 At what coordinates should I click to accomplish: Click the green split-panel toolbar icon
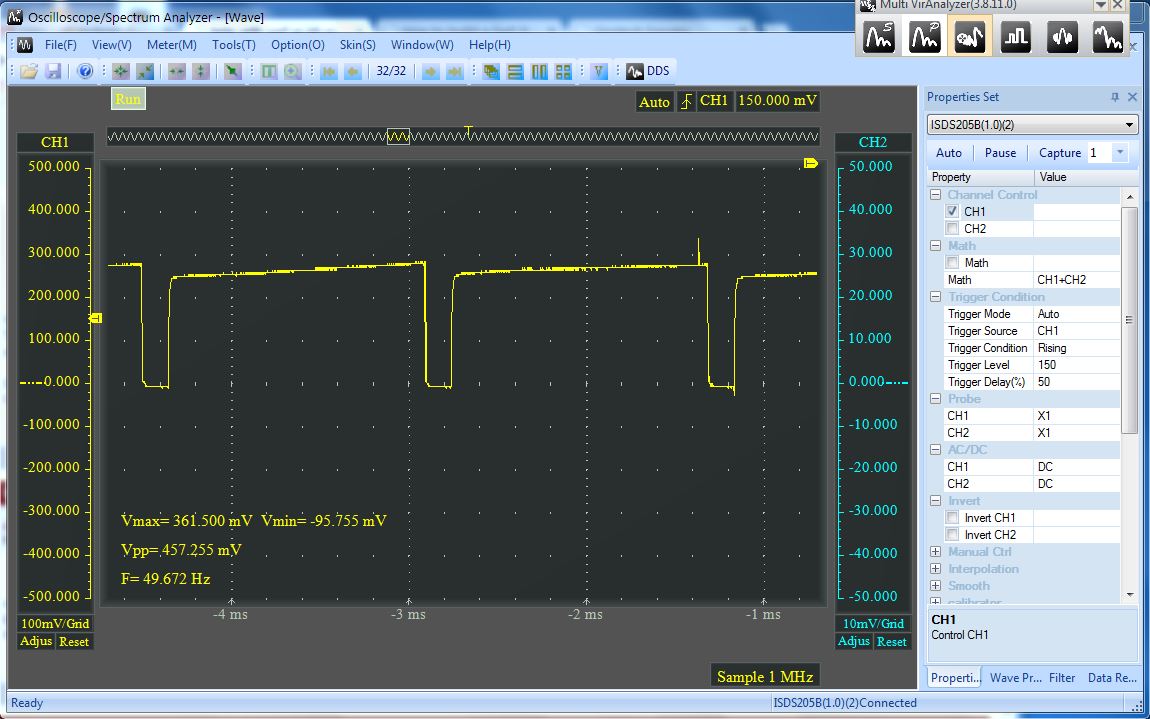pos(269,71)
